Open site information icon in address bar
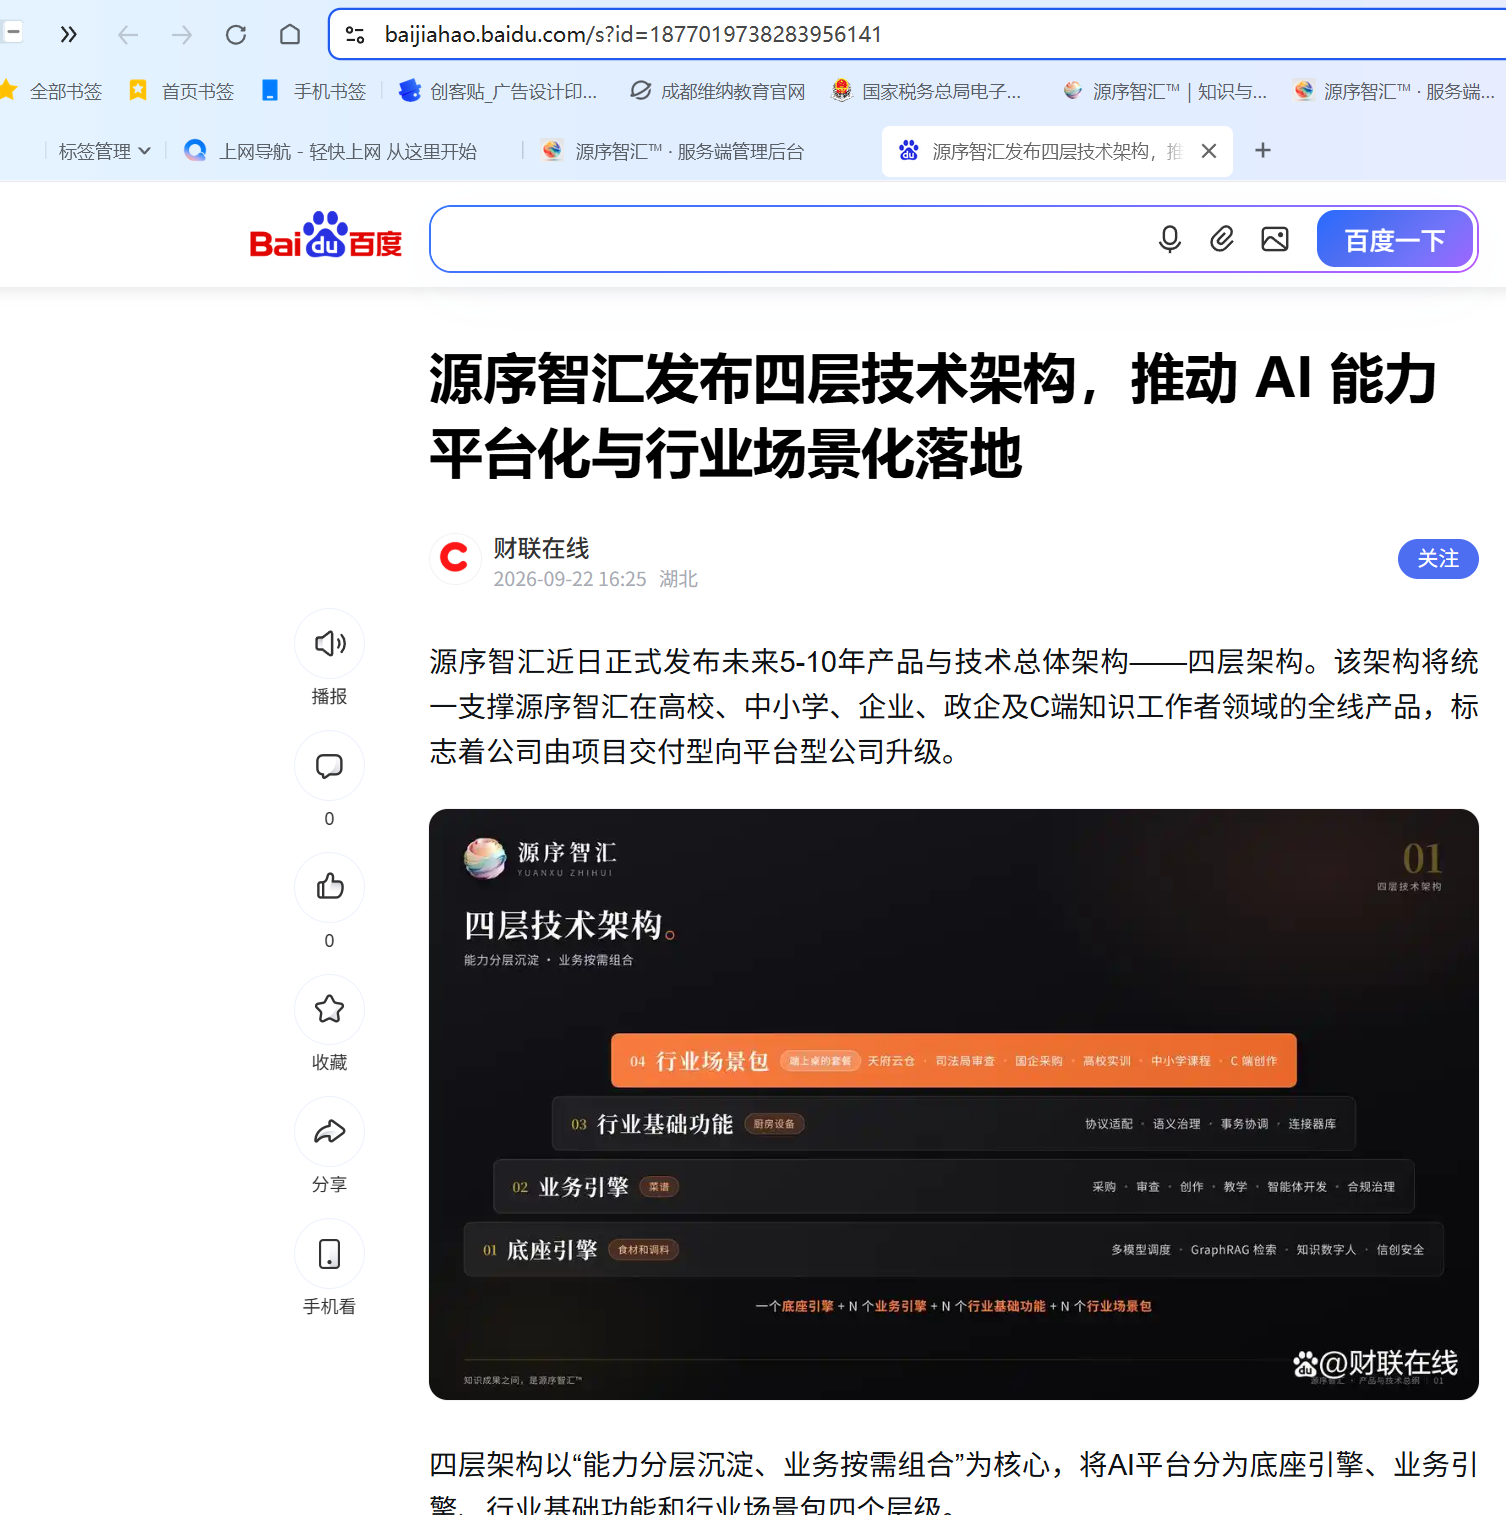1506x1515 pixels. pos(355,35)
